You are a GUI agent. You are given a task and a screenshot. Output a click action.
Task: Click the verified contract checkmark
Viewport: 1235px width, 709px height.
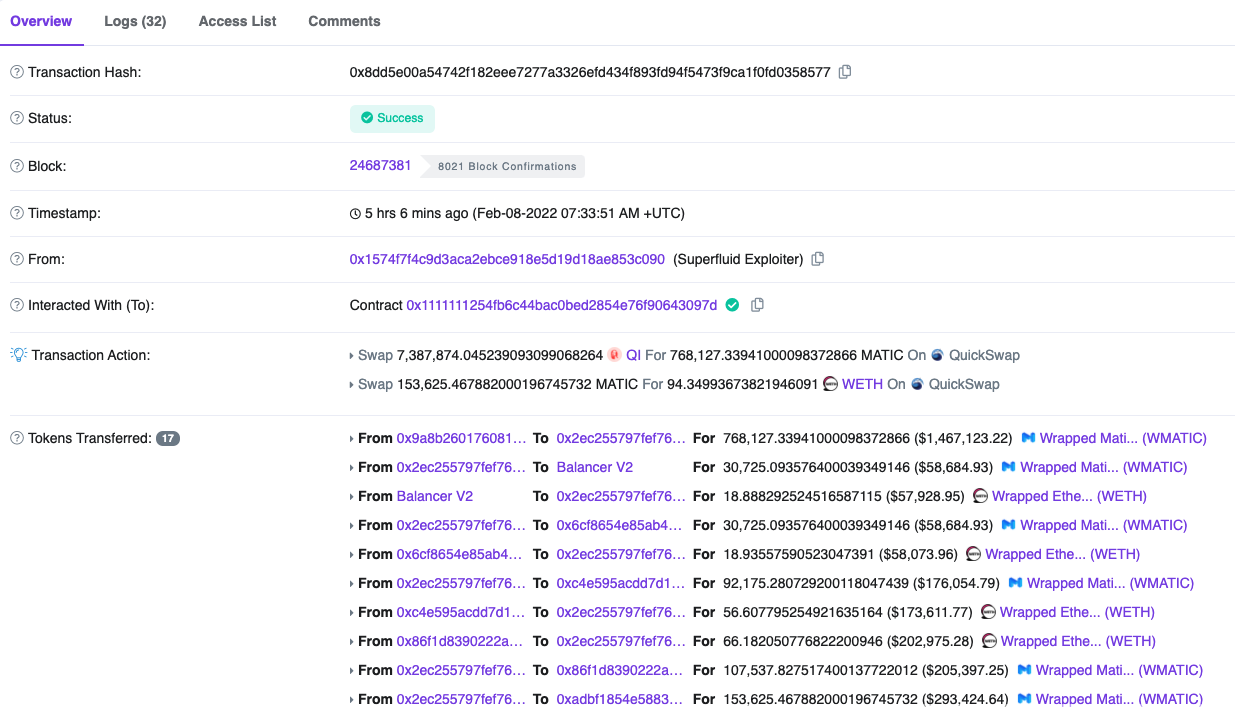[x=732, y=305]
